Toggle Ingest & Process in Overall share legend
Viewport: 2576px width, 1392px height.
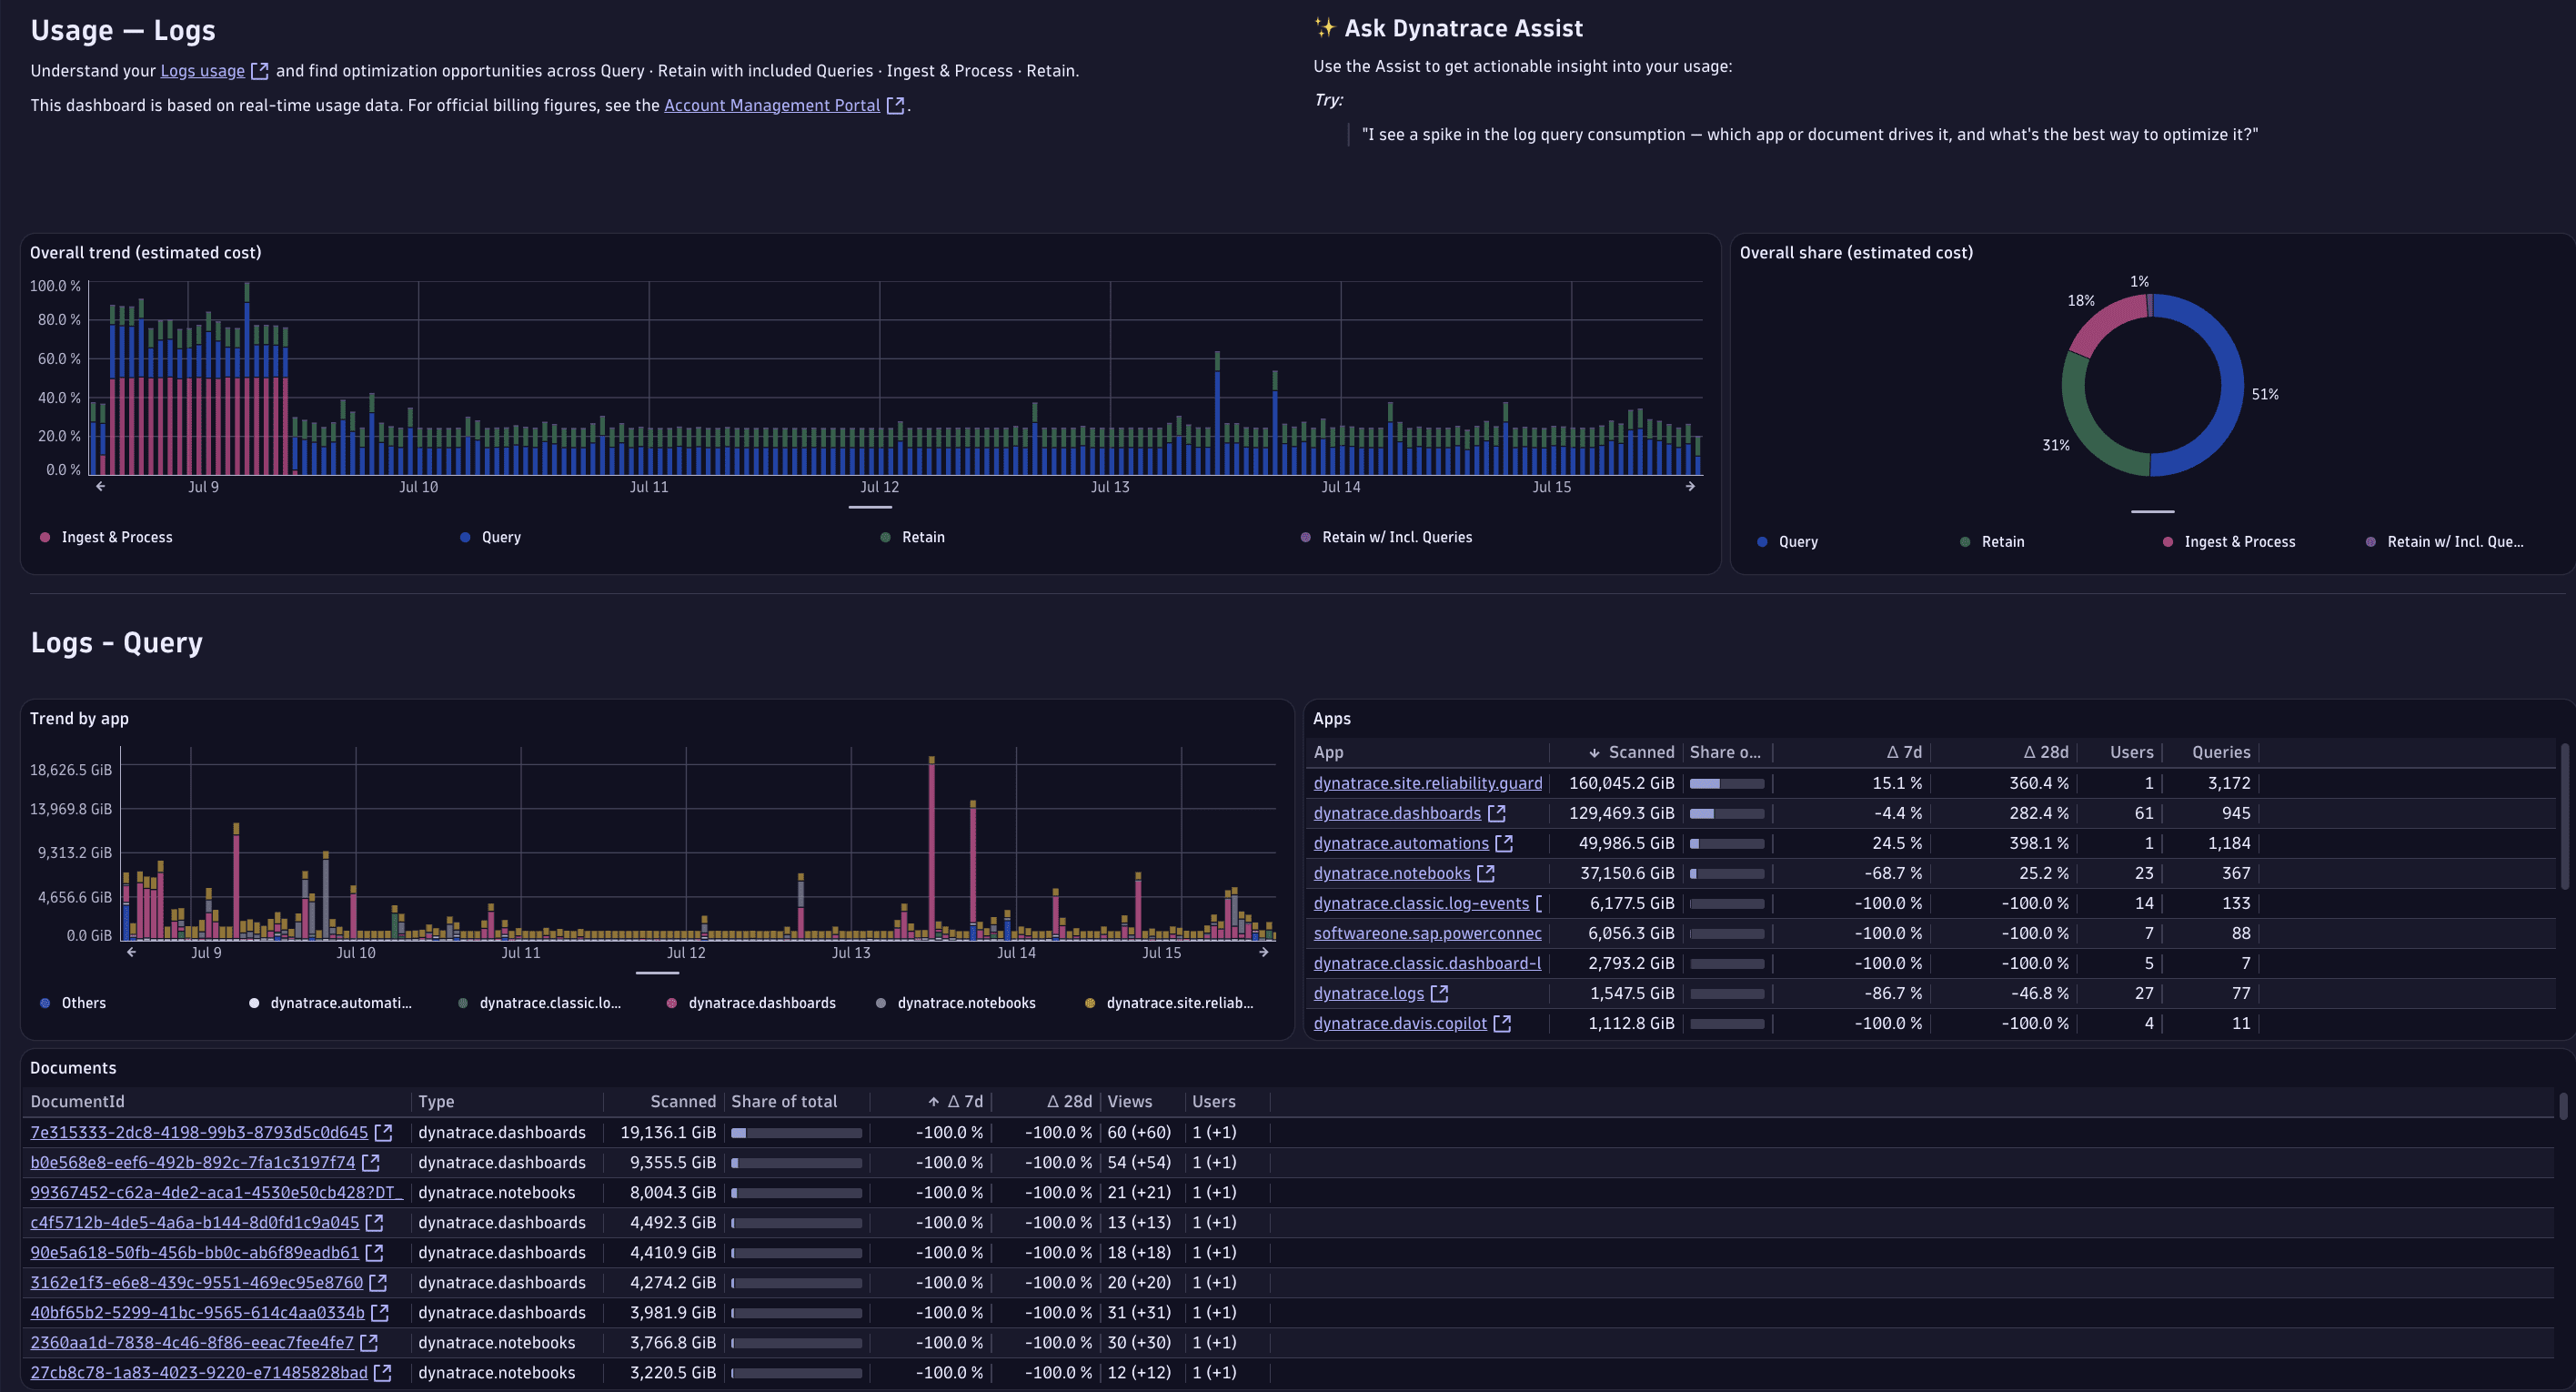coord(2229,542)
